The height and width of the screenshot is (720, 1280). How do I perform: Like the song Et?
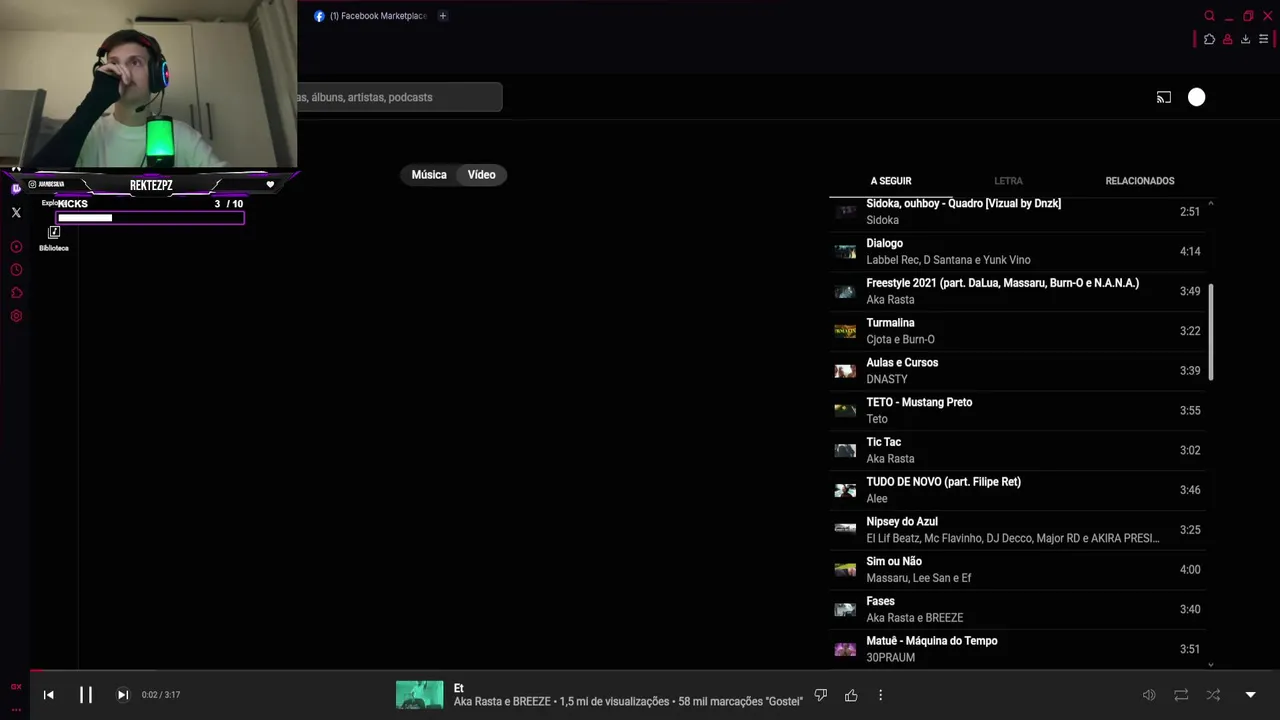pos(851,695)
